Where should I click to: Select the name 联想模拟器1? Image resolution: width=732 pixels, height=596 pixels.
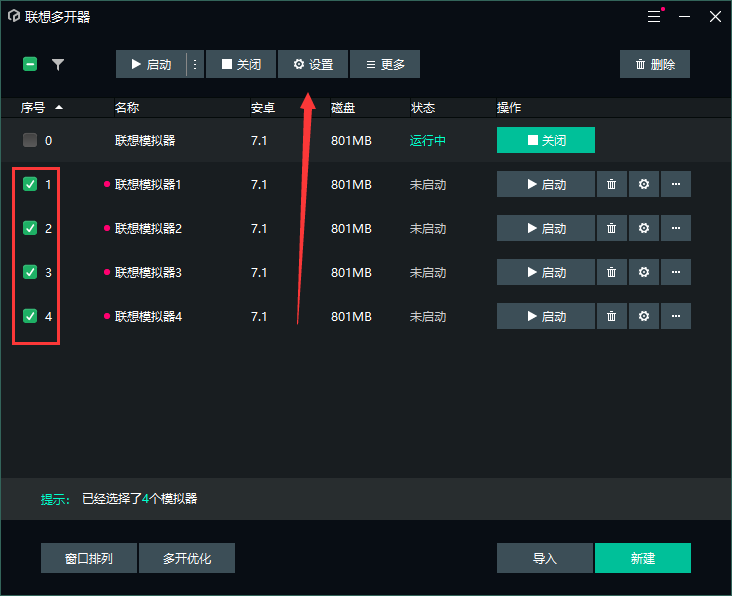(148, 185)
